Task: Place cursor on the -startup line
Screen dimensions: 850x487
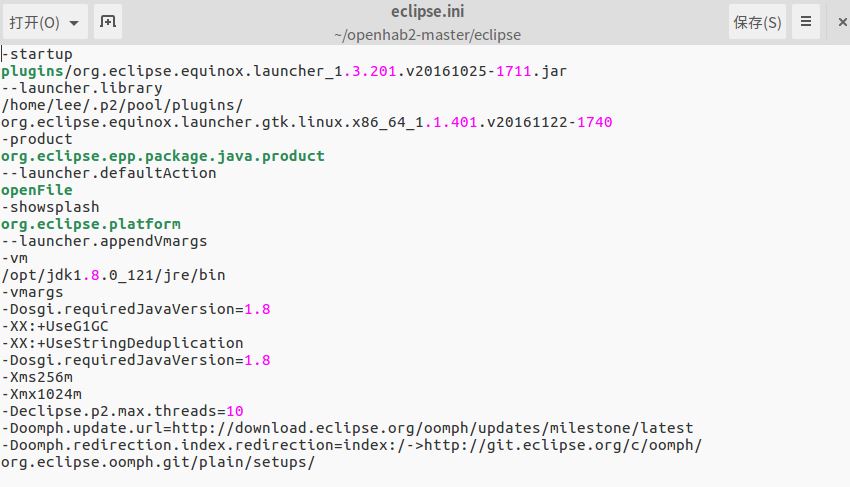Action: tap(37, 54)
